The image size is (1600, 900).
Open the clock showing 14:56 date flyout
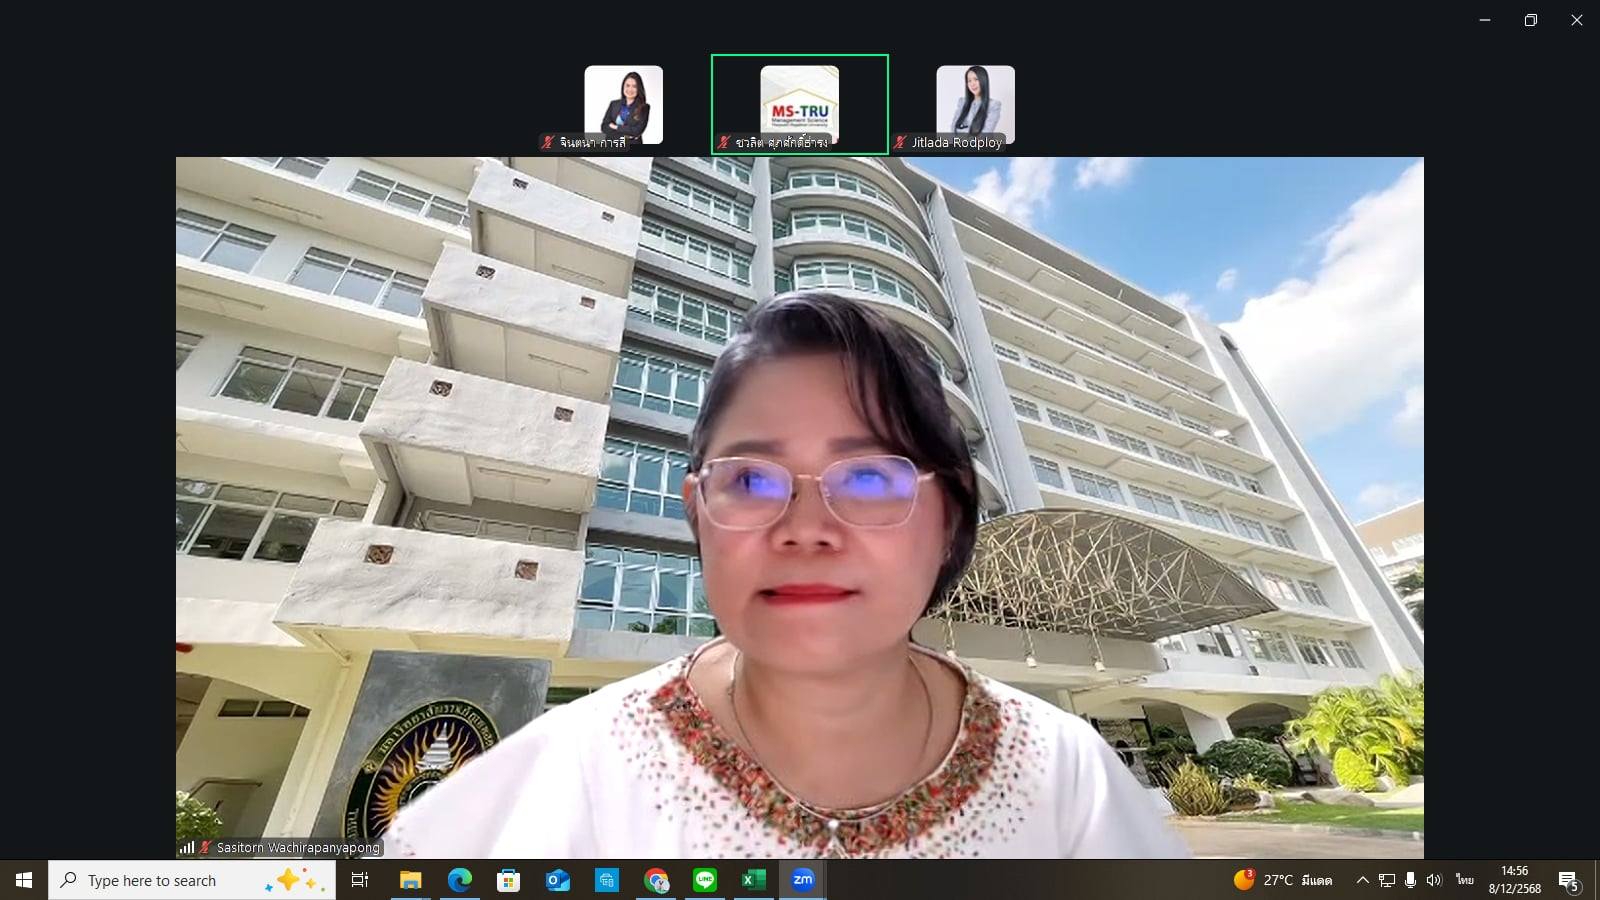pos(1514,880)
